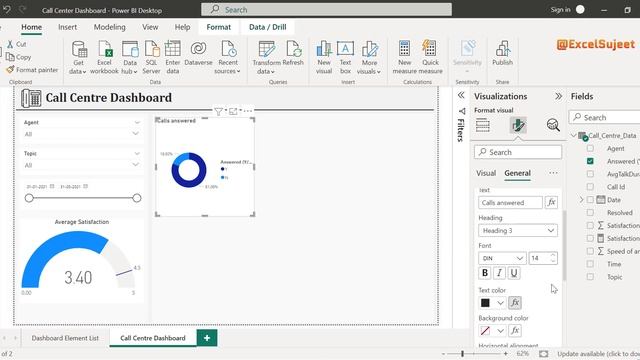Create a Quick measure
This screenshot has width=640, height=360.
(x=430, y=58)
